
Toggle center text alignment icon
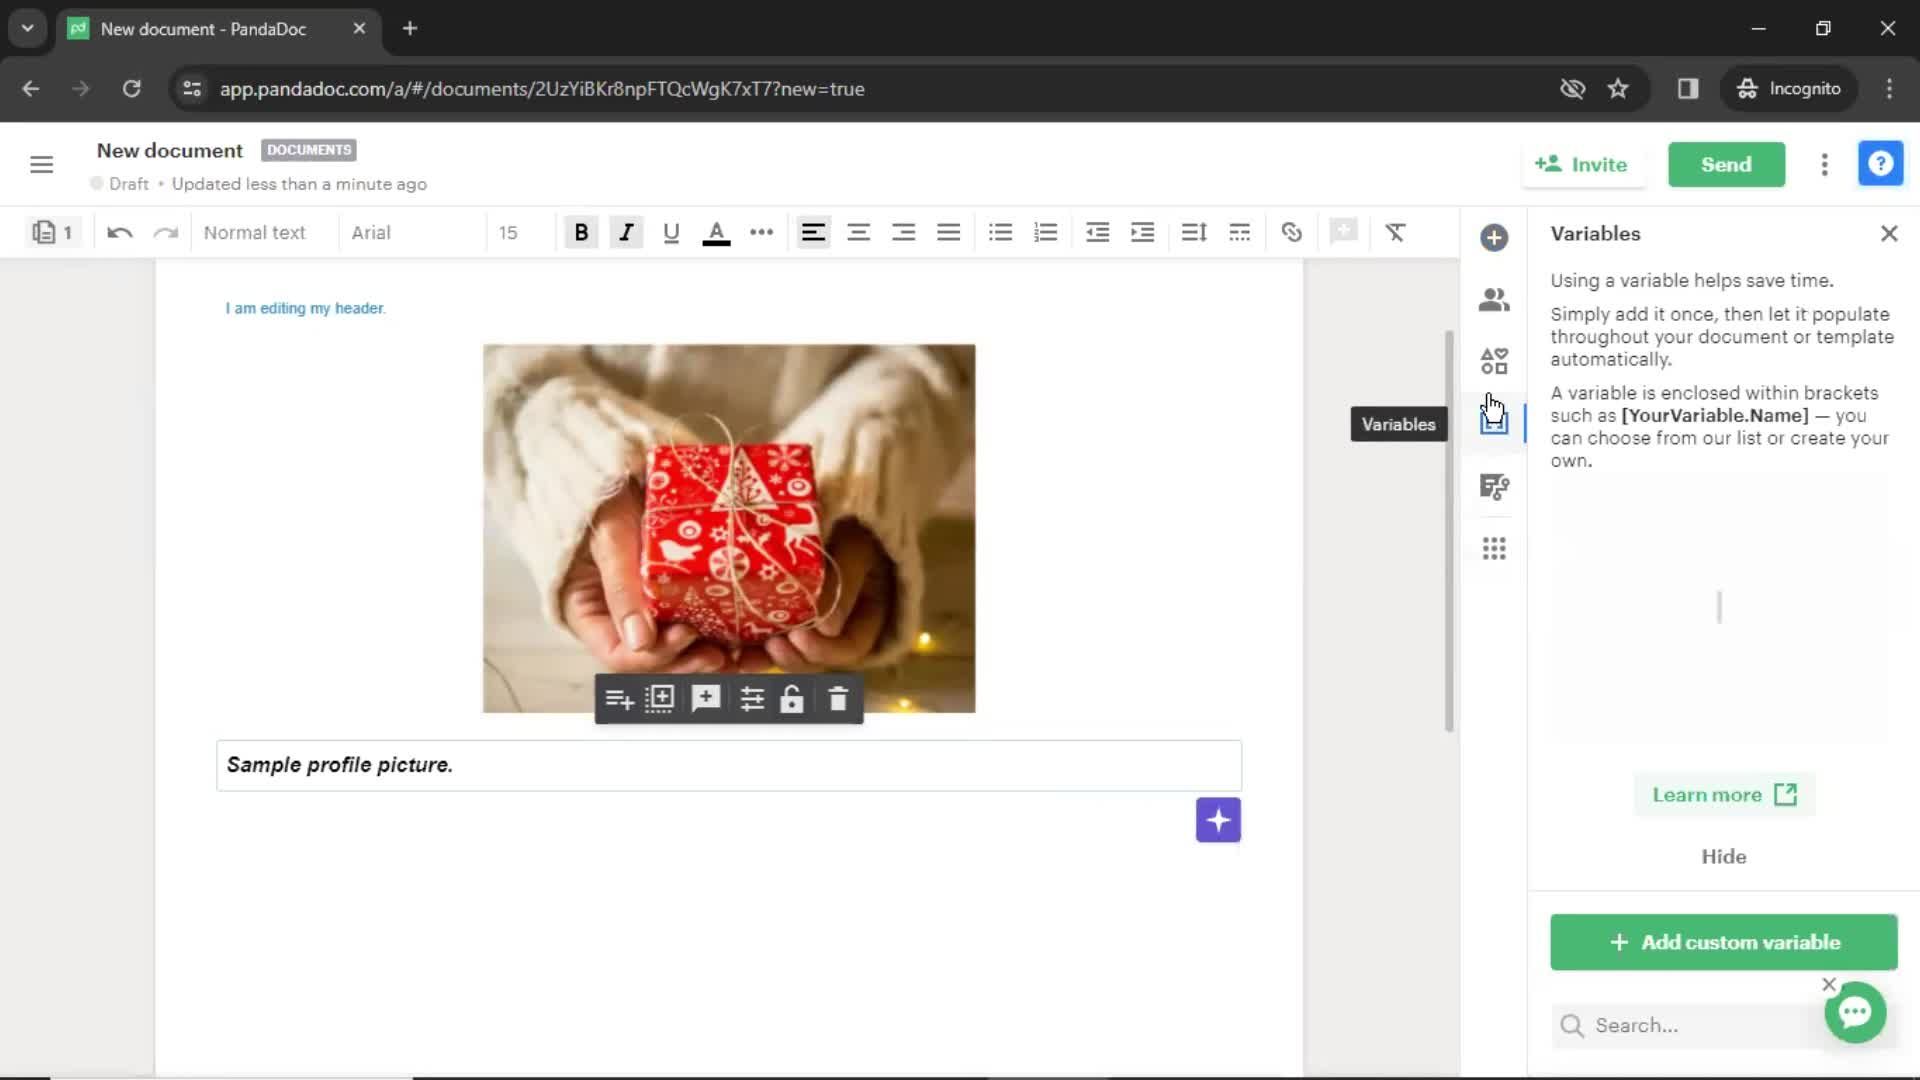pyautogui.click(x=858, y=232)
